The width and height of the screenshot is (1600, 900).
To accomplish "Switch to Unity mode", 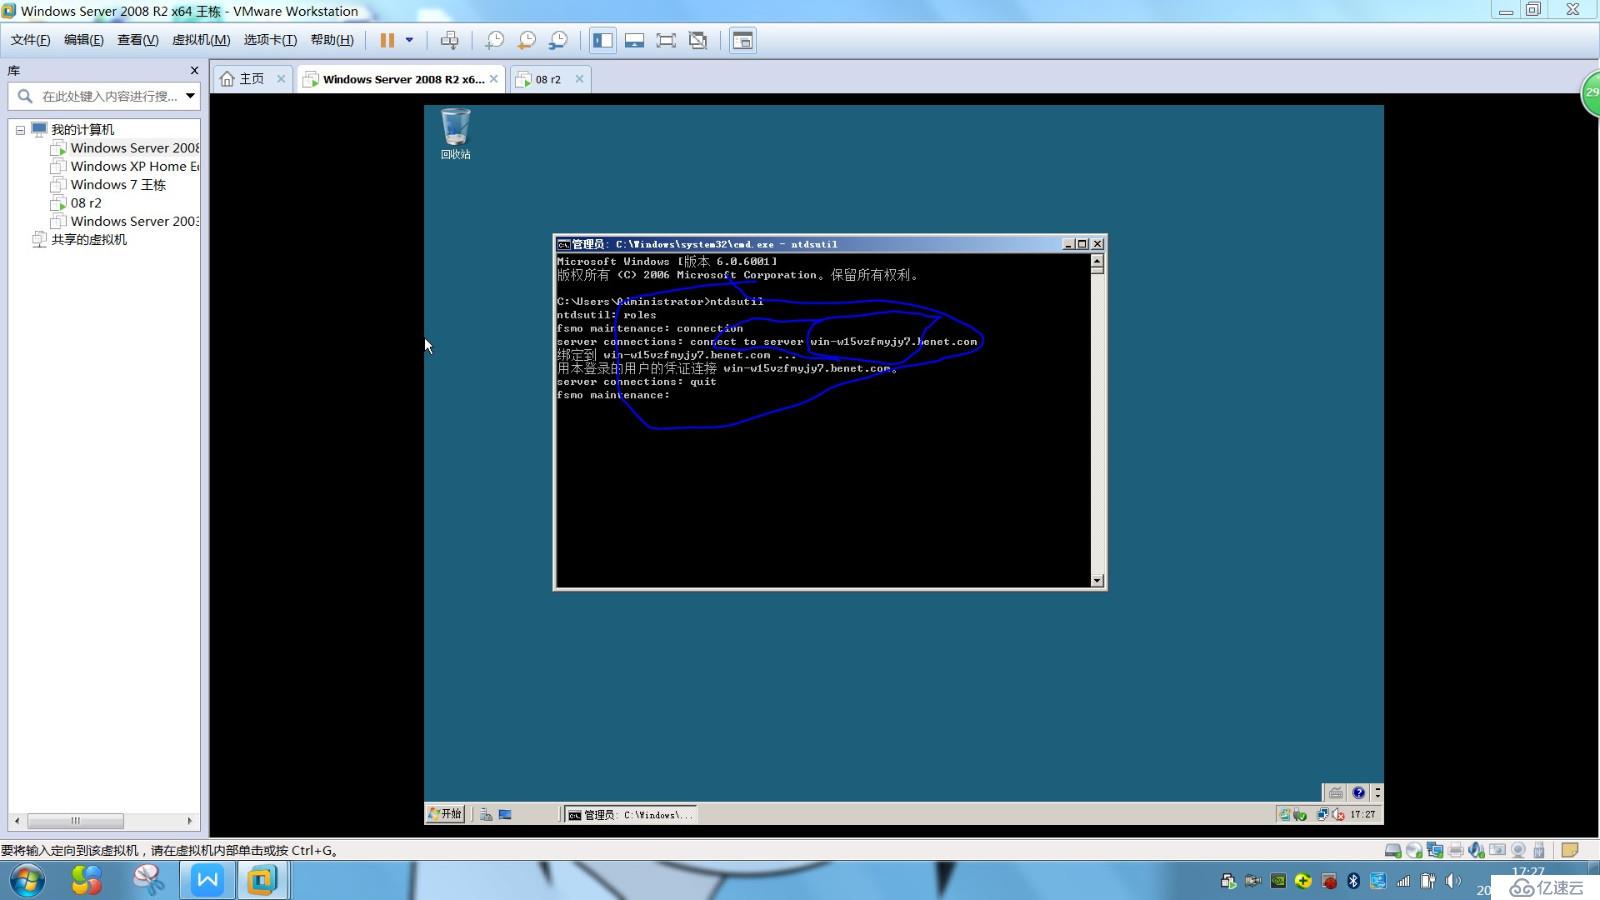I will click(x=698, y=40).
